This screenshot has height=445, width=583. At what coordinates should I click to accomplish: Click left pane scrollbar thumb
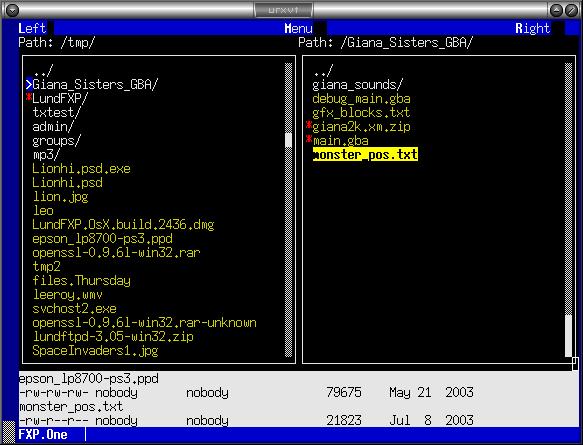(289, 141)
